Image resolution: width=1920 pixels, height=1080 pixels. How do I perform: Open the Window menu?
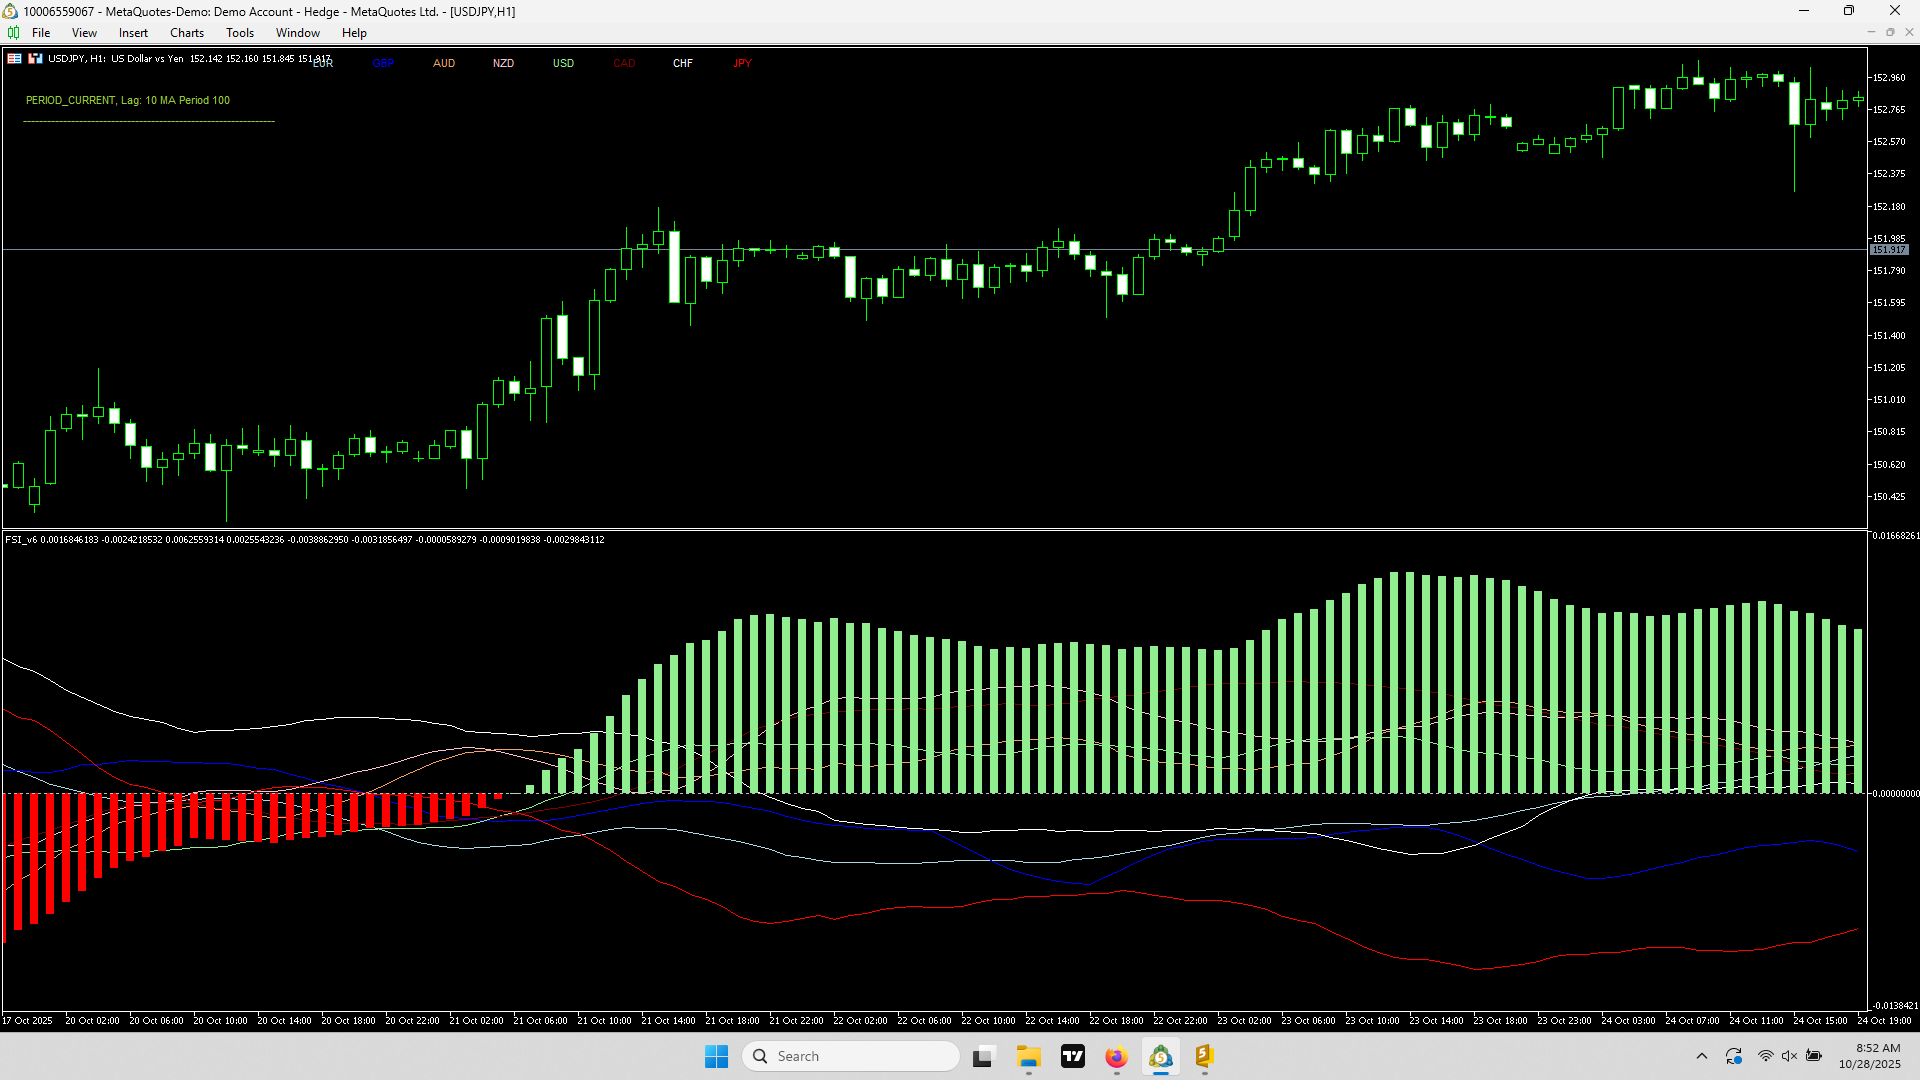coord(298,33)
